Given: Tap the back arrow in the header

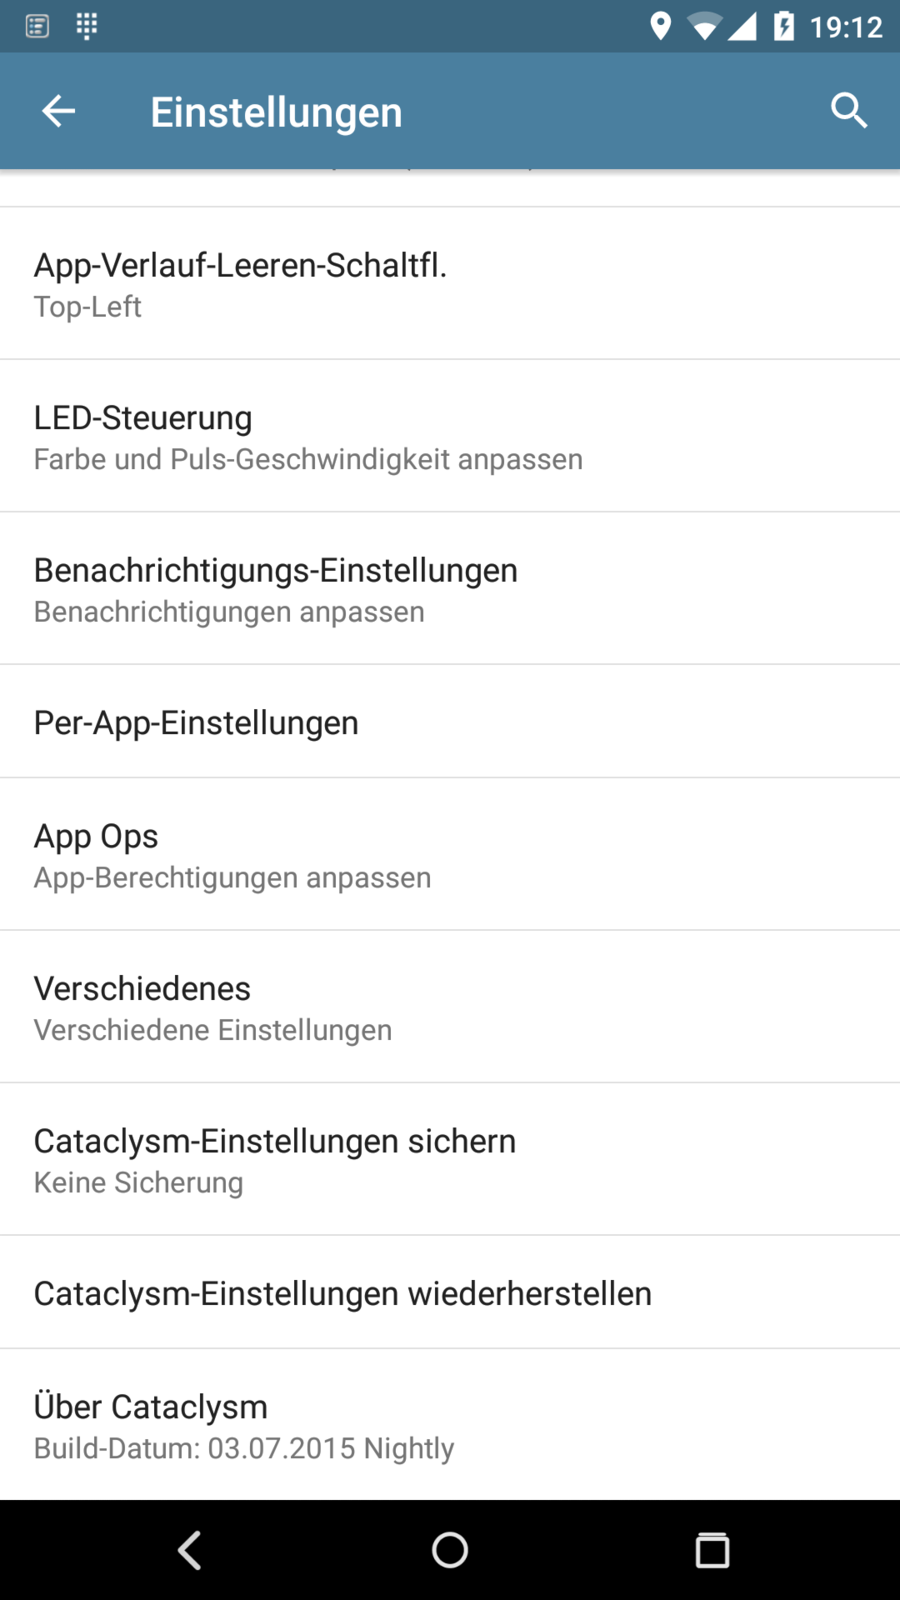Looking at the screenshot, I should (58, 111).
